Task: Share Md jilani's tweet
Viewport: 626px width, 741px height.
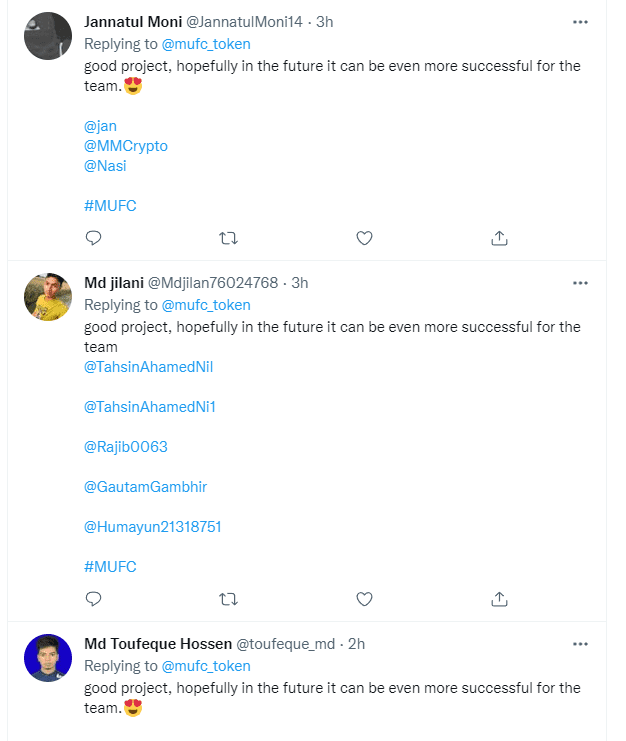Action: [x=500, y=599]
